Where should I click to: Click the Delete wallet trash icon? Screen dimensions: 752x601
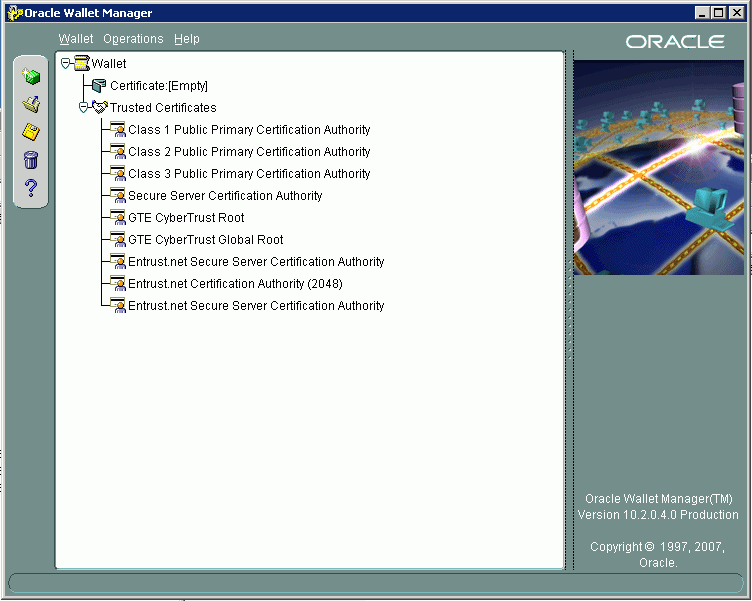[31, 160]
